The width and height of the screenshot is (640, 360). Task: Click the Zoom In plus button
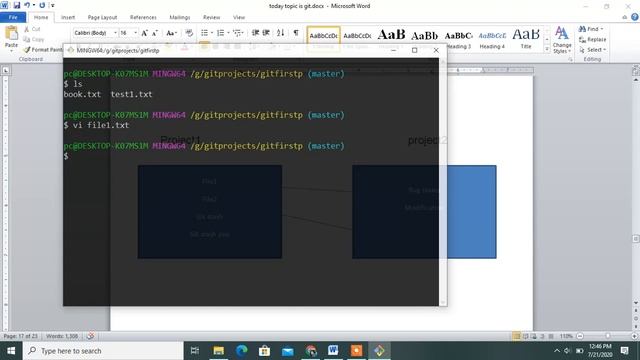click(x=635, y=336)
